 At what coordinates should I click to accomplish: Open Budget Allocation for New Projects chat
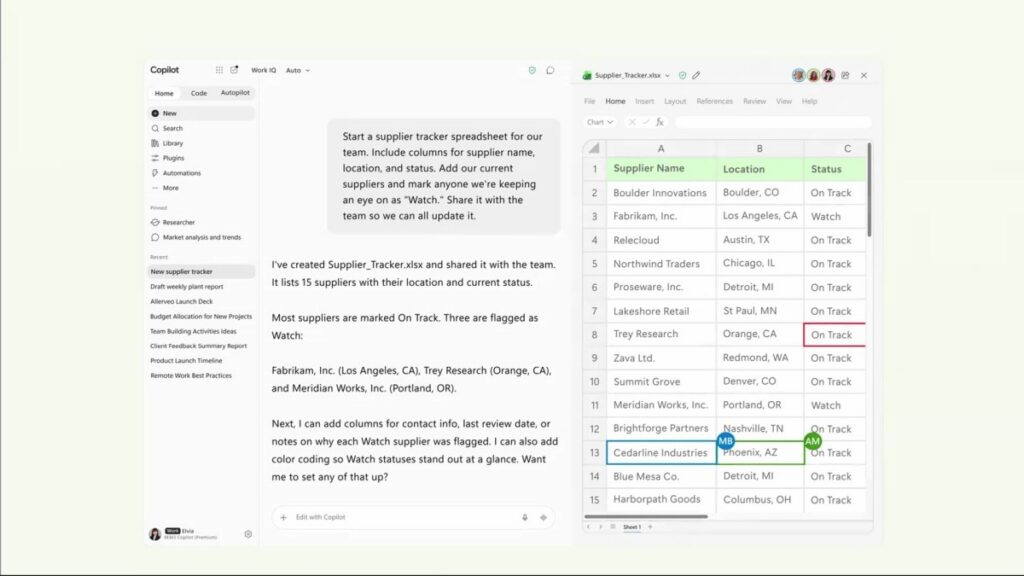(x=201, y=317)
